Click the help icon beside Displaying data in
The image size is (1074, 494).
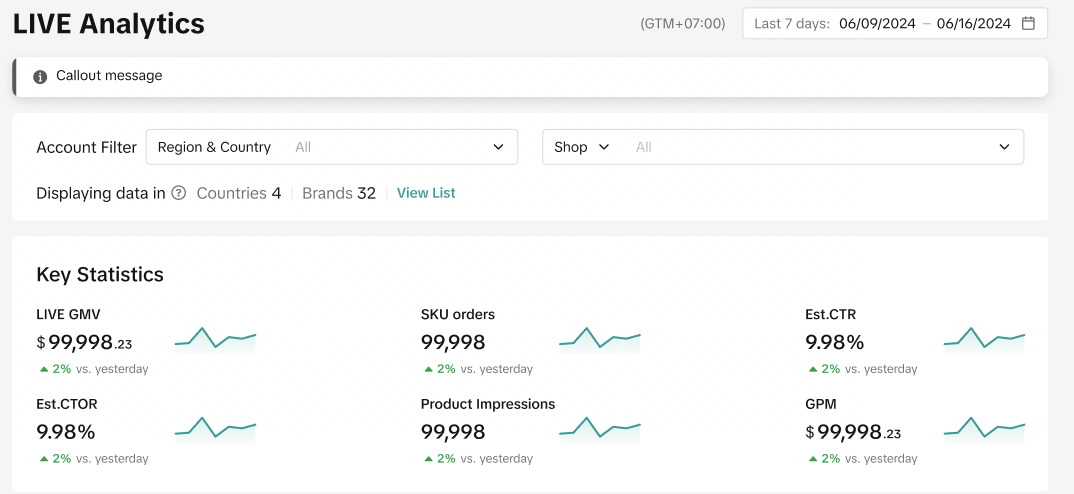(179, 194)
